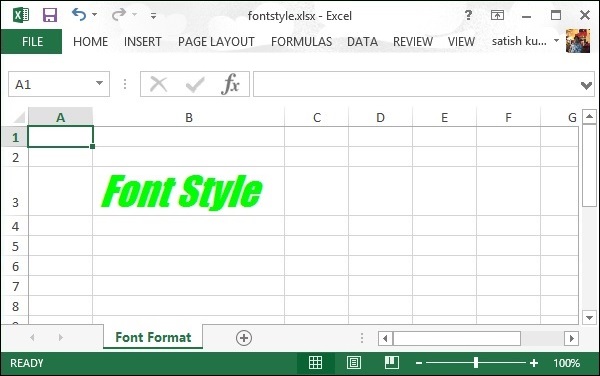Click the zoom slider handle
Viewport: 600px width, 376px height.
pyautogui.click(x=476, y=363)
